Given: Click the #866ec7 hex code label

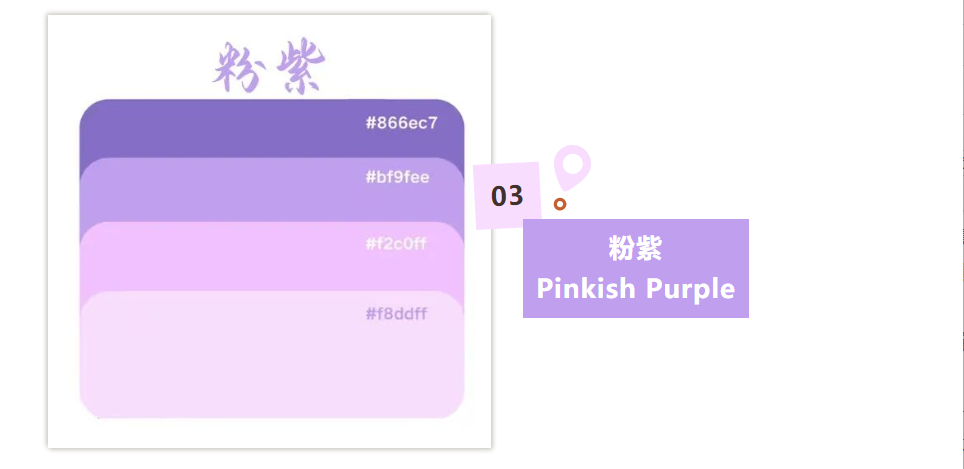Looking at the screenshot, I should (402, 123).
